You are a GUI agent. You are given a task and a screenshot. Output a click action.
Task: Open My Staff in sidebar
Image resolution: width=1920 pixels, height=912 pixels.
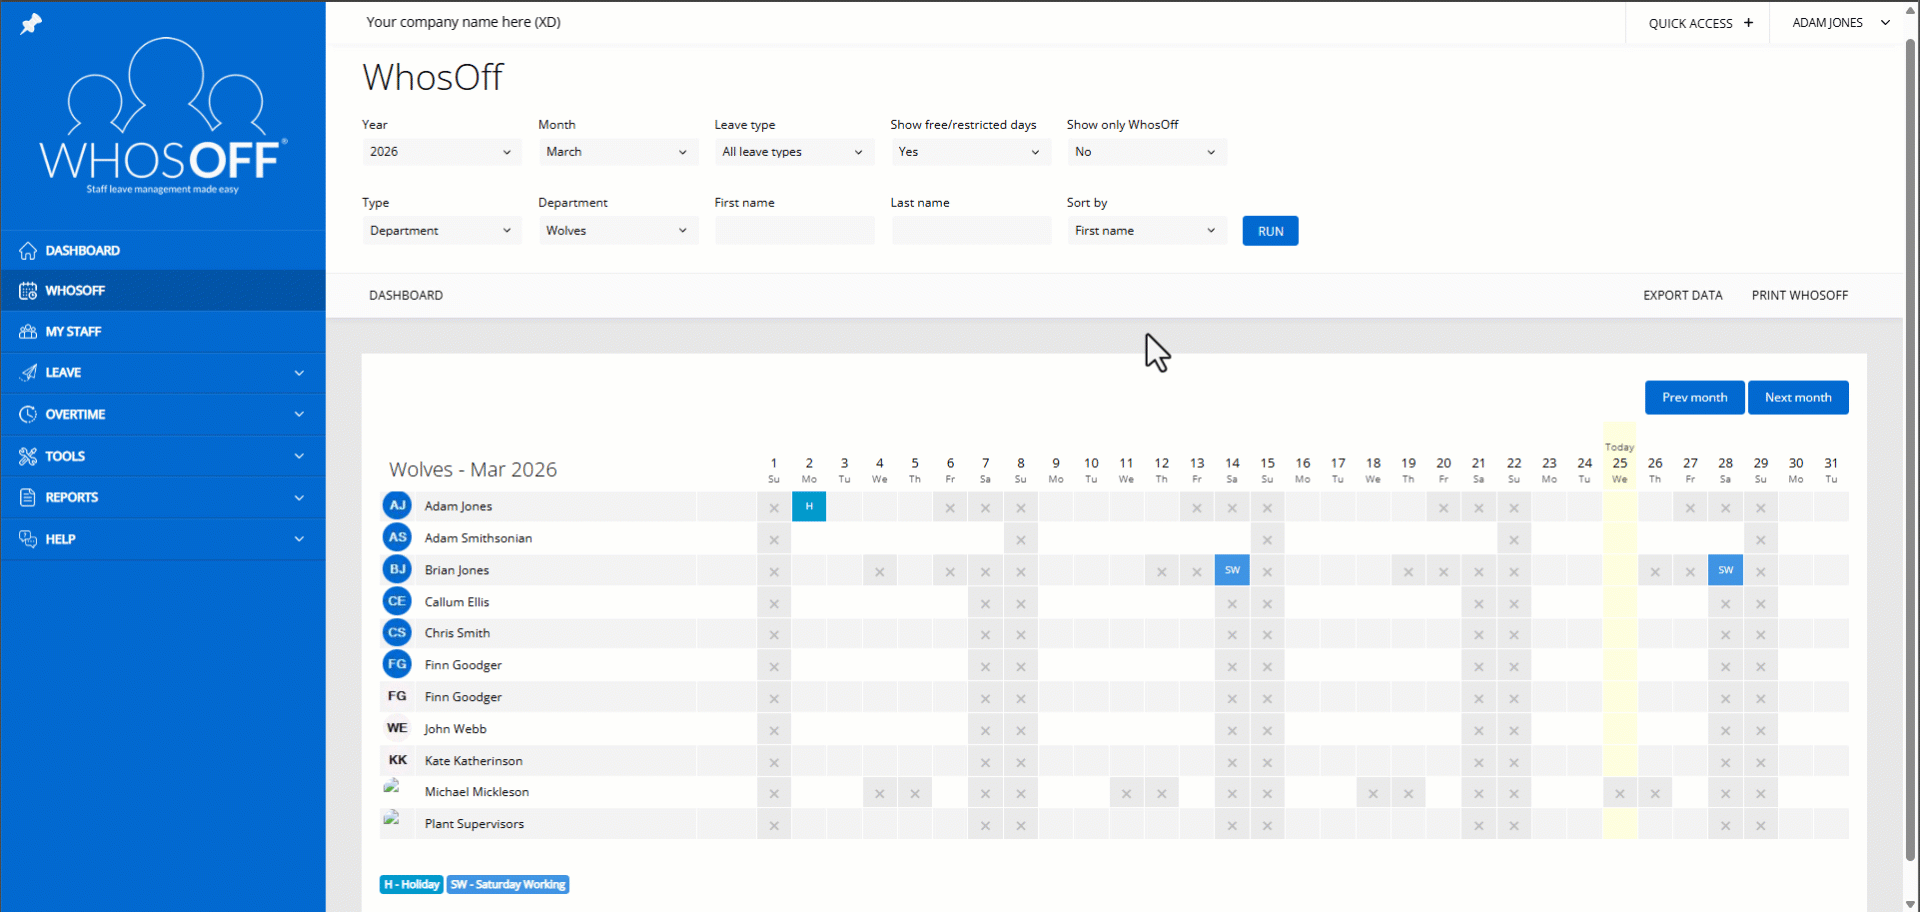[x=163, y=332]
